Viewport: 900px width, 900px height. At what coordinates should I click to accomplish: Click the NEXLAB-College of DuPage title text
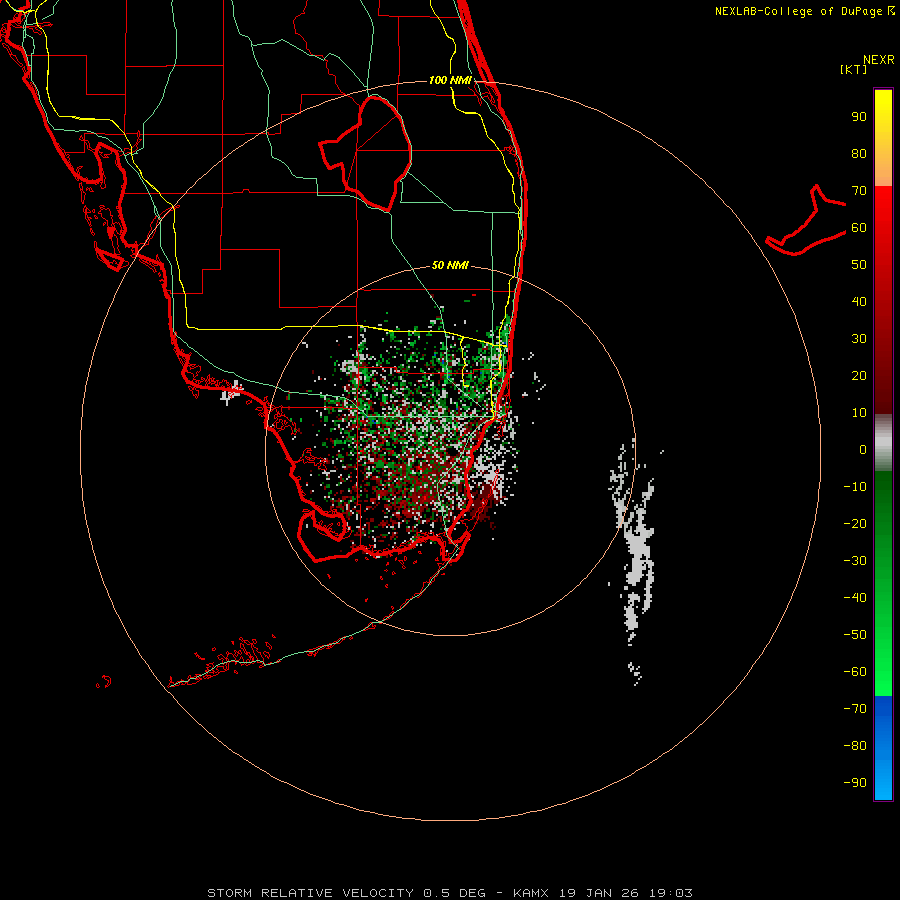pyautogui.click(x=798, y=11)
